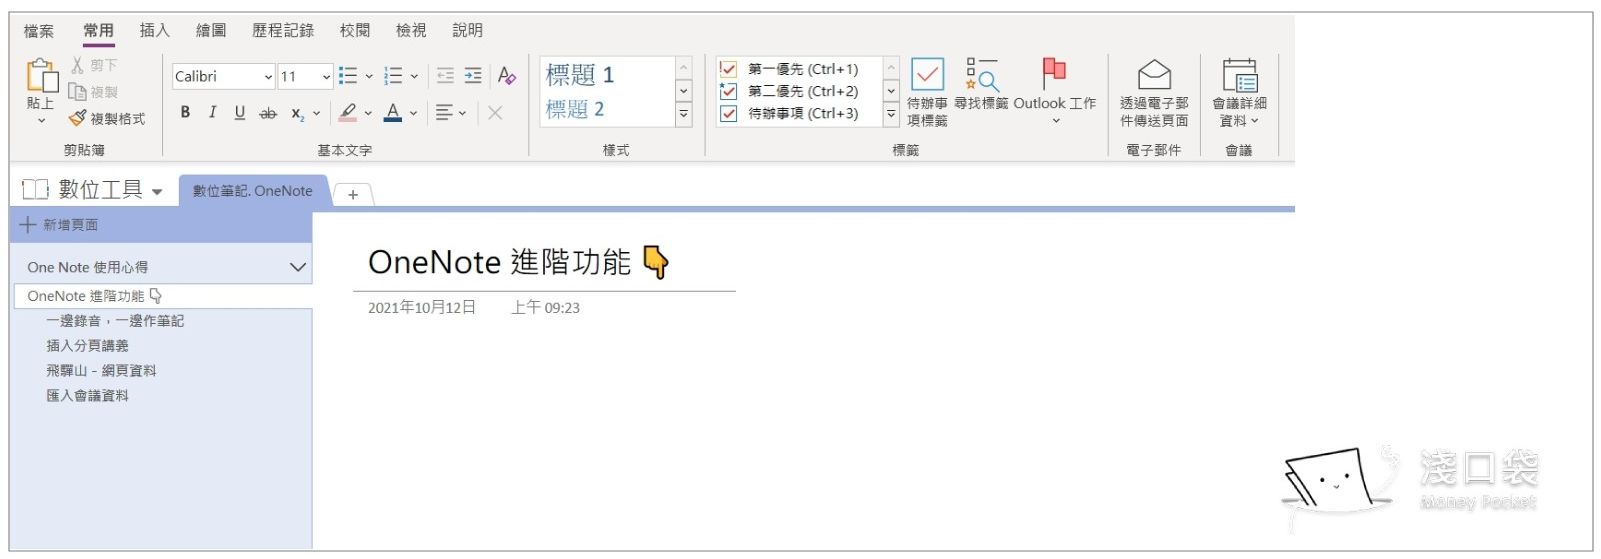
Task: Add a new section tab with plus
Action: tap(353, 195)
